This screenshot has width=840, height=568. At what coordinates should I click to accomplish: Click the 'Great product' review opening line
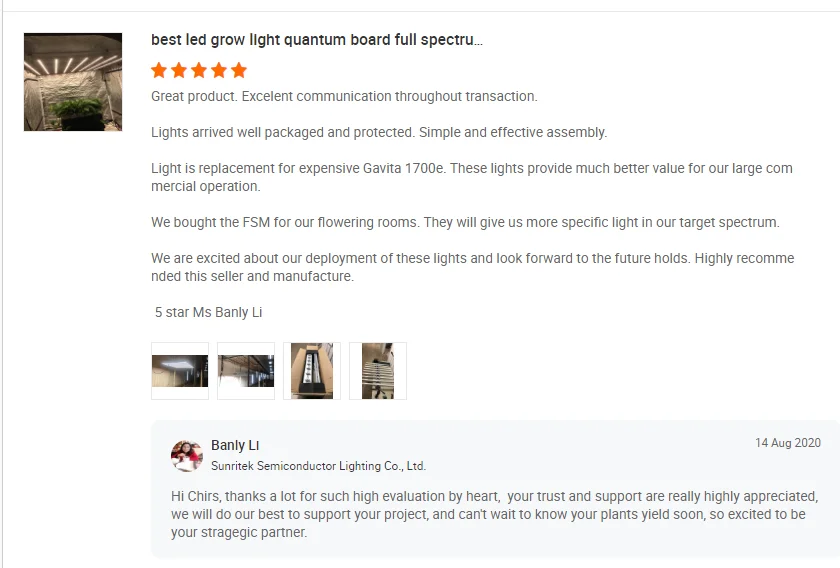pyautogui.click(x=344, y=96)
